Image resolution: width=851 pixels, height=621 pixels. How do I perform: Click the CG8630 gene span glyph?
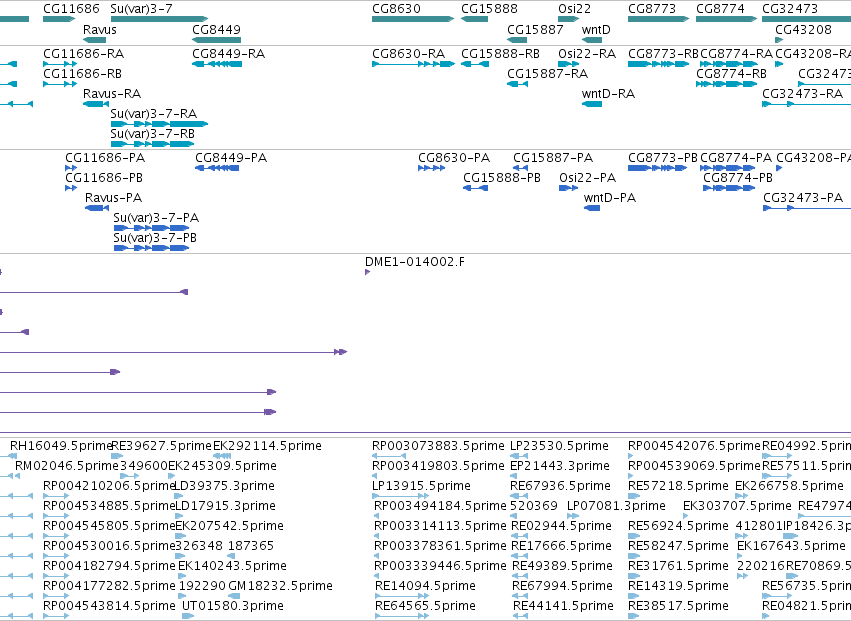(413, 19)
